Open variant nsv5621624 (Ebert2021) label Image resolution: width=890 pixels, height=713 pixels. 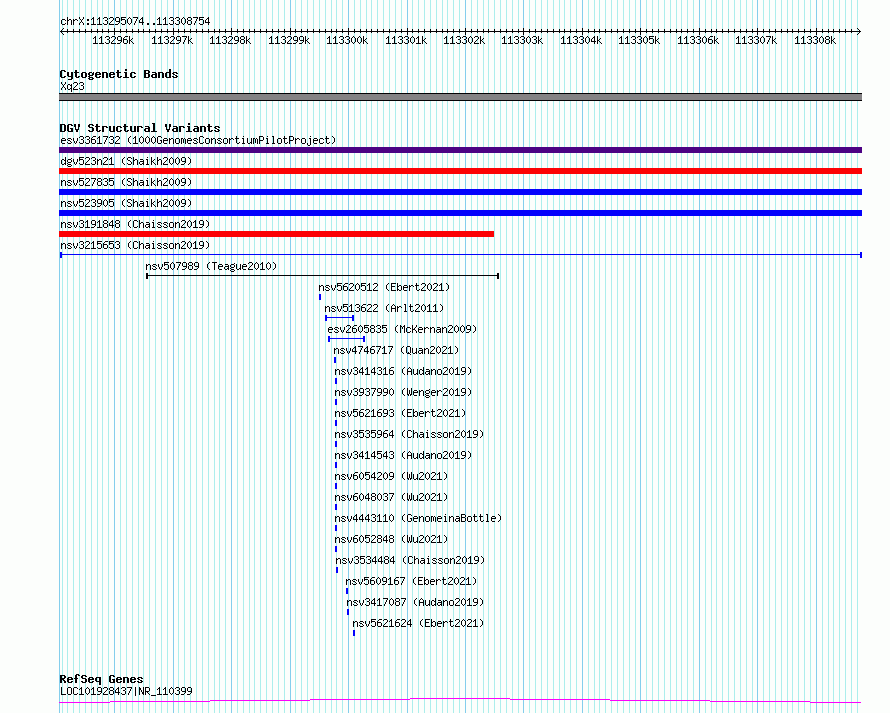(418, 623)
